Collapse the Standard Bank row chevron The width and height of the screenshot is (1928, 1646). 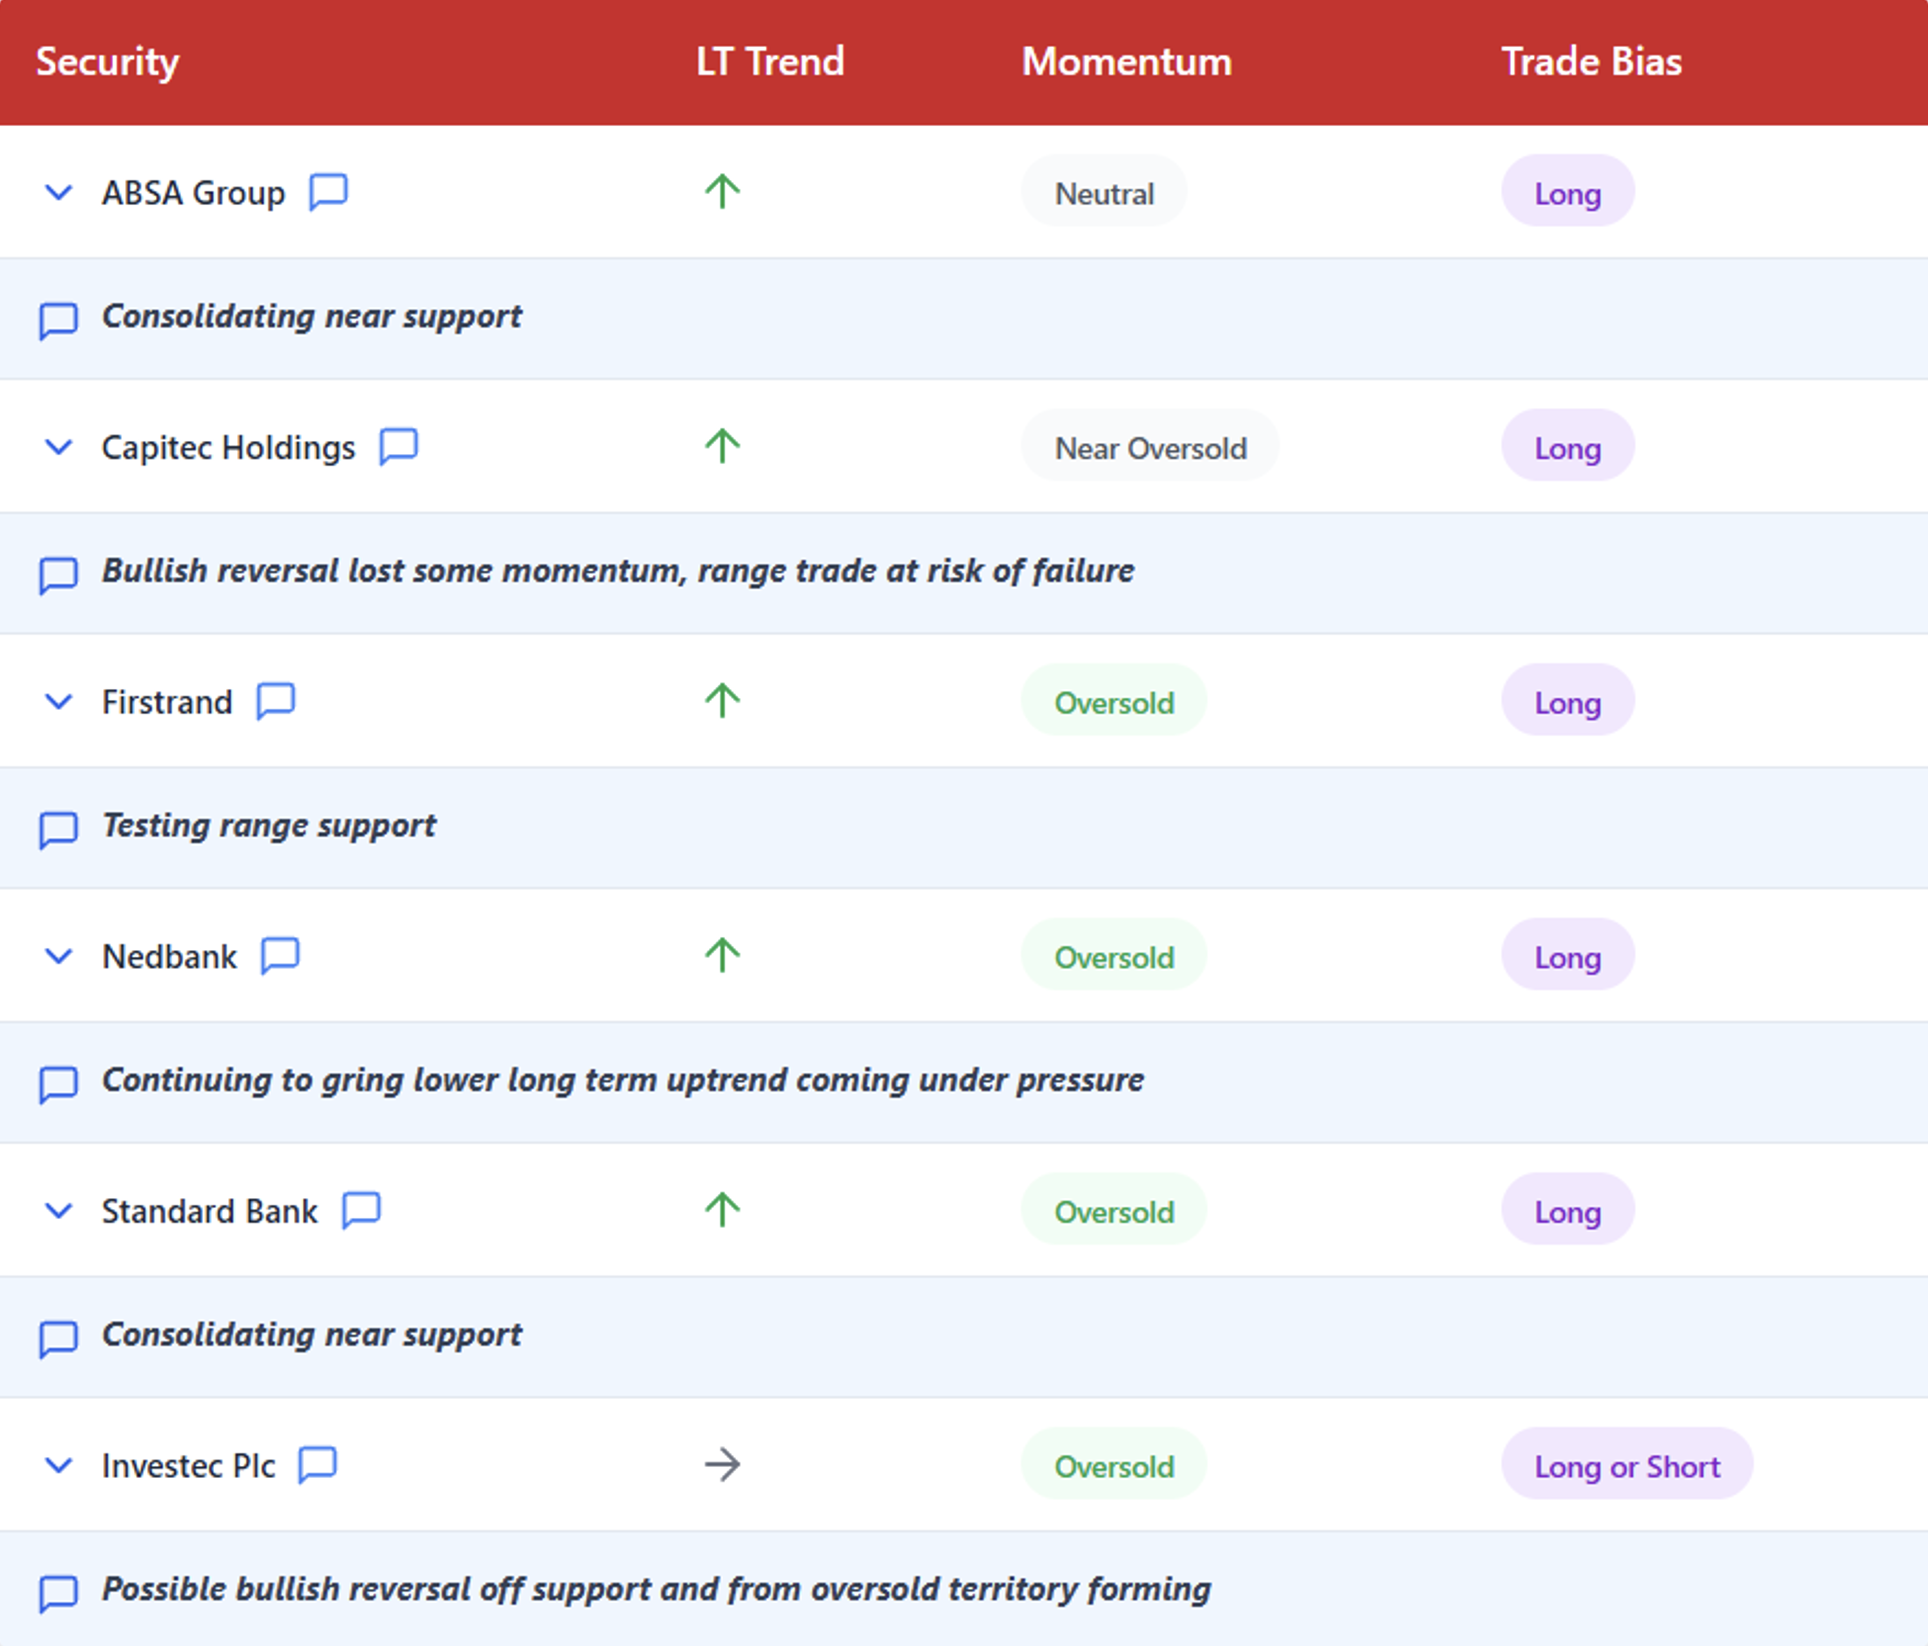pyautogui.click(x=59, y=1211)
